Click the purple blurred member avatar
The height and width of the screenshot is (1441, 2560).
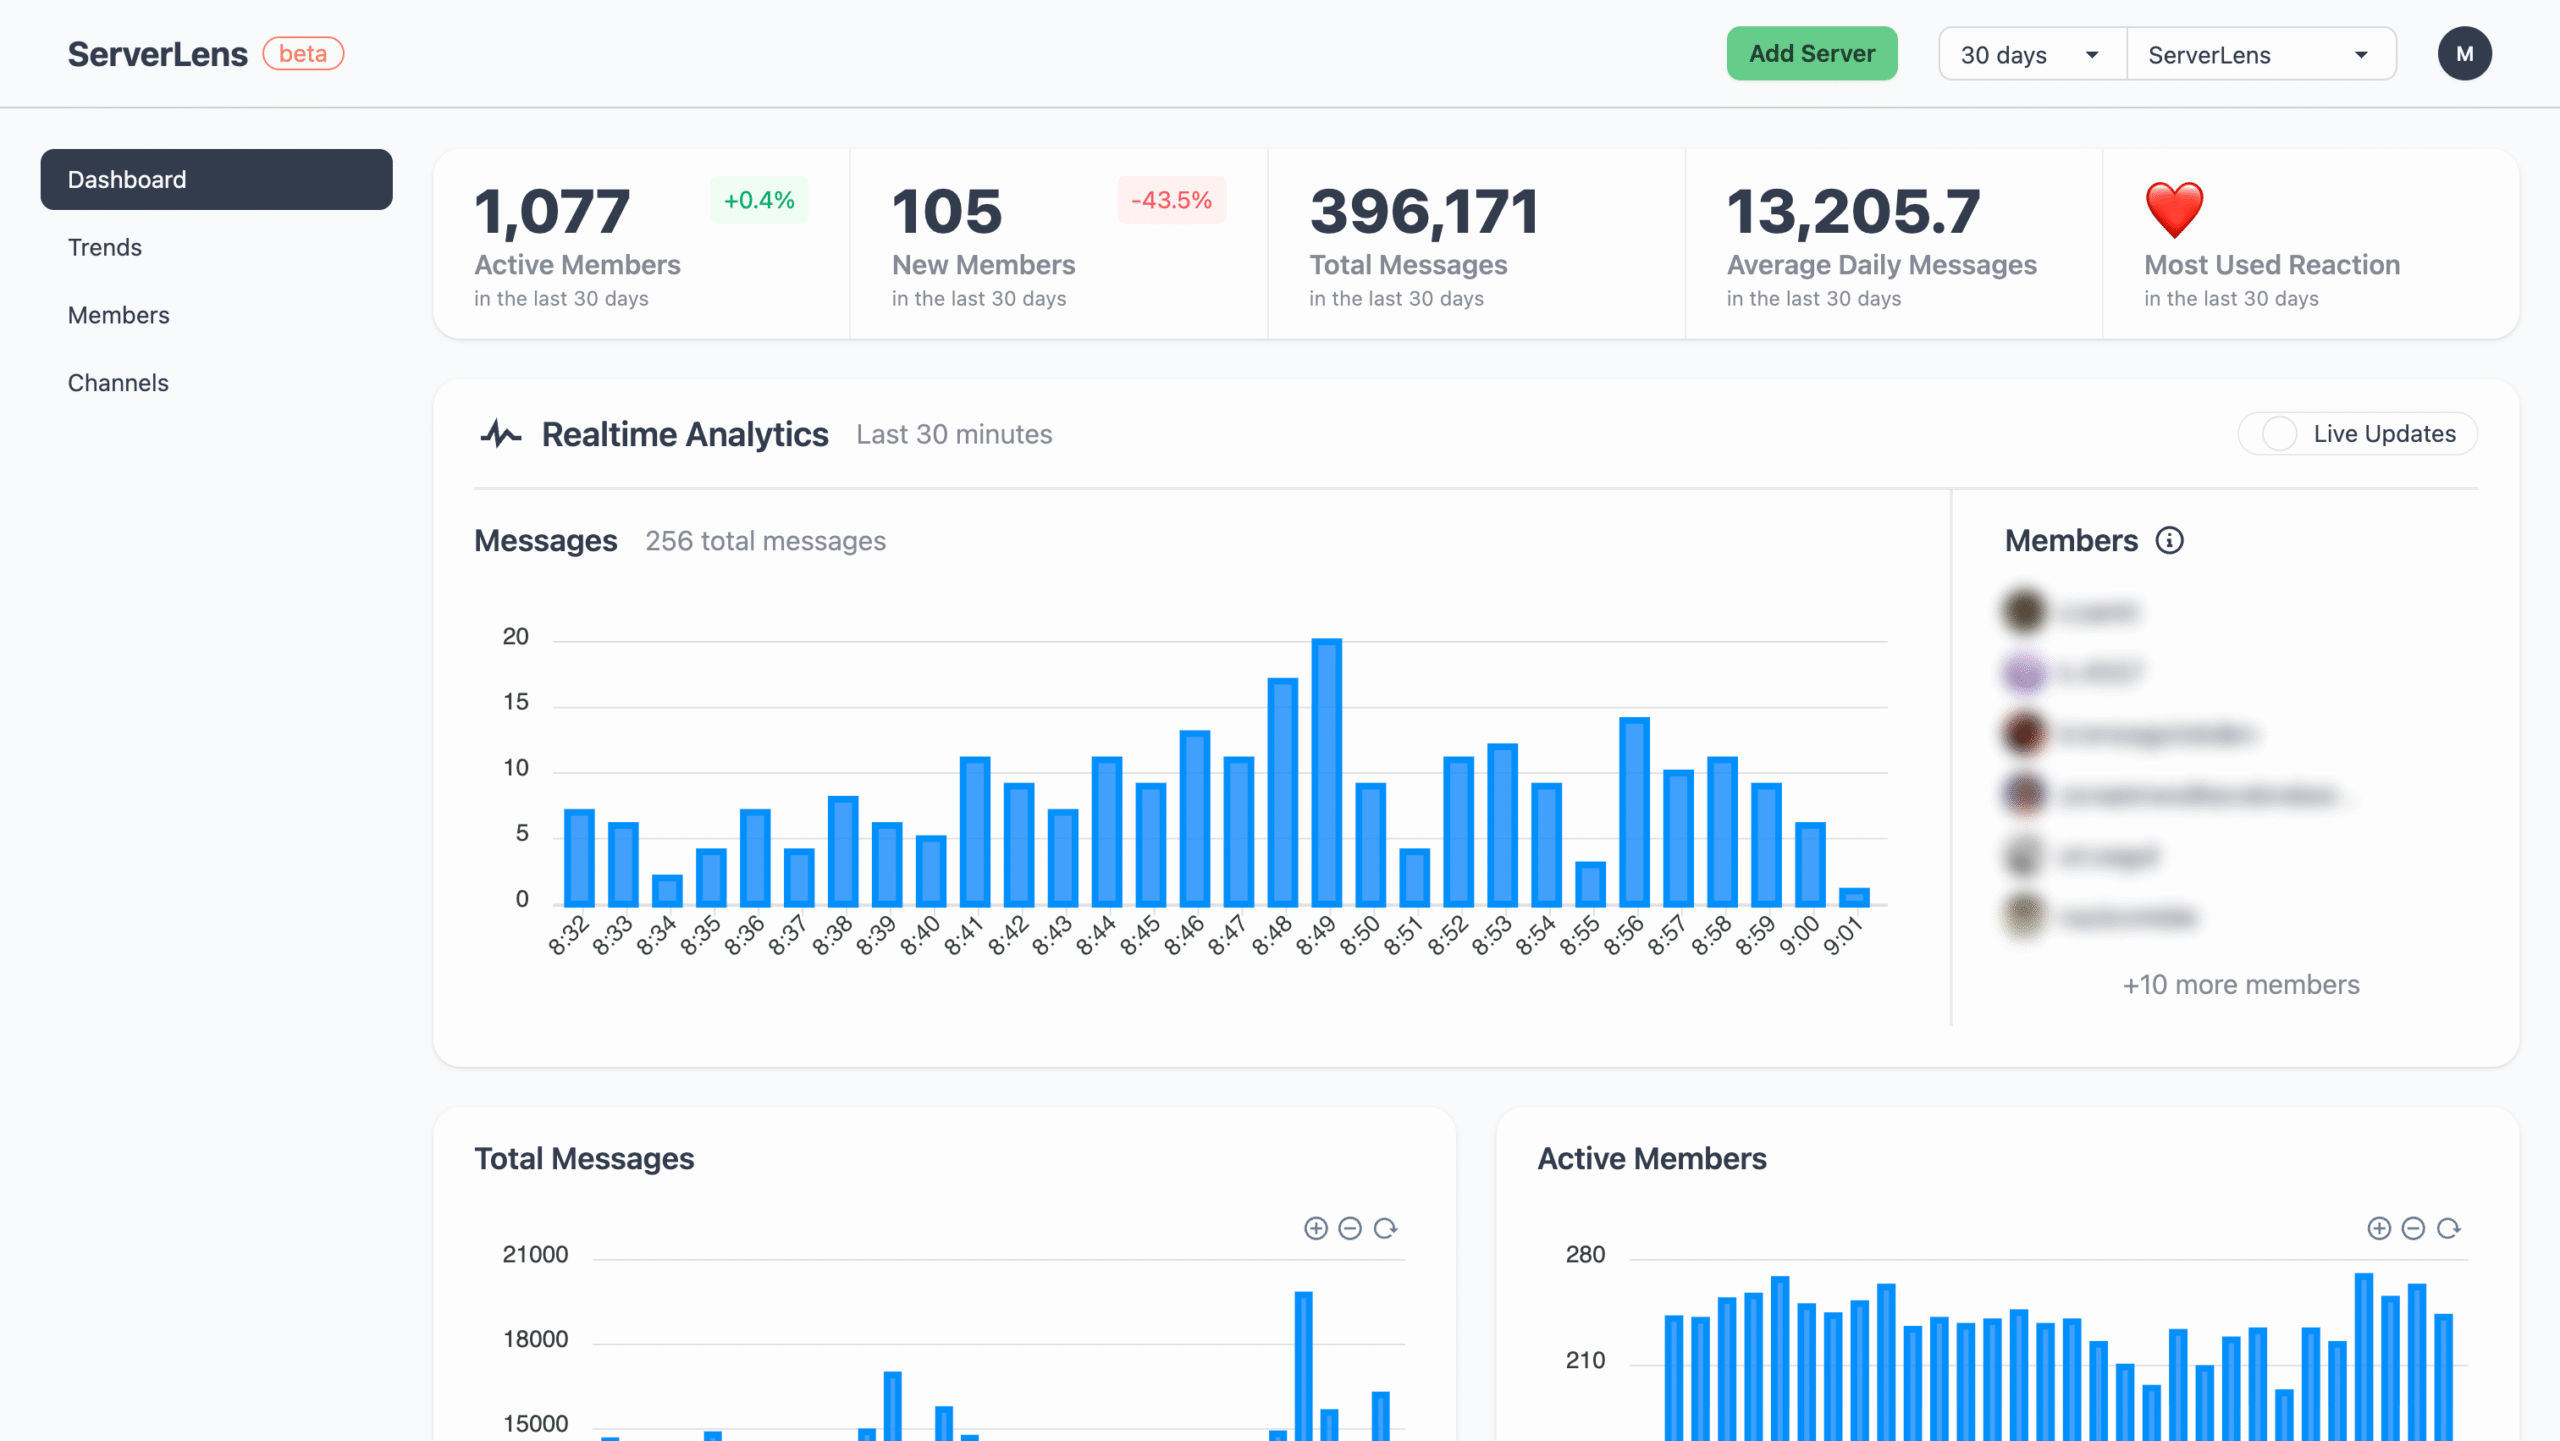[2025, 672]
